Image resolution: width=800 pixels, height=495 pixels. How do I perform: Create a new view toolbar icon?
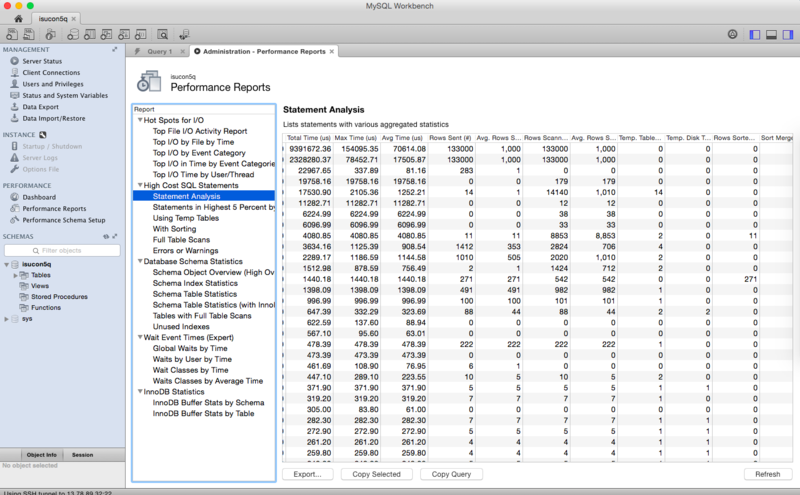click(106, 34)
